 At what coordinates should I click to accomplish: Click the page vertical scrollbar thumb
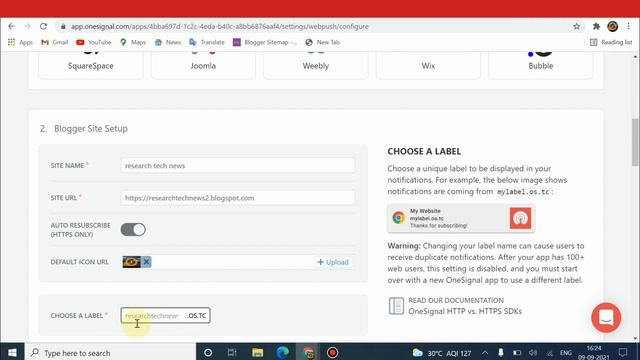pyautogui.click(x=635, y=142)
